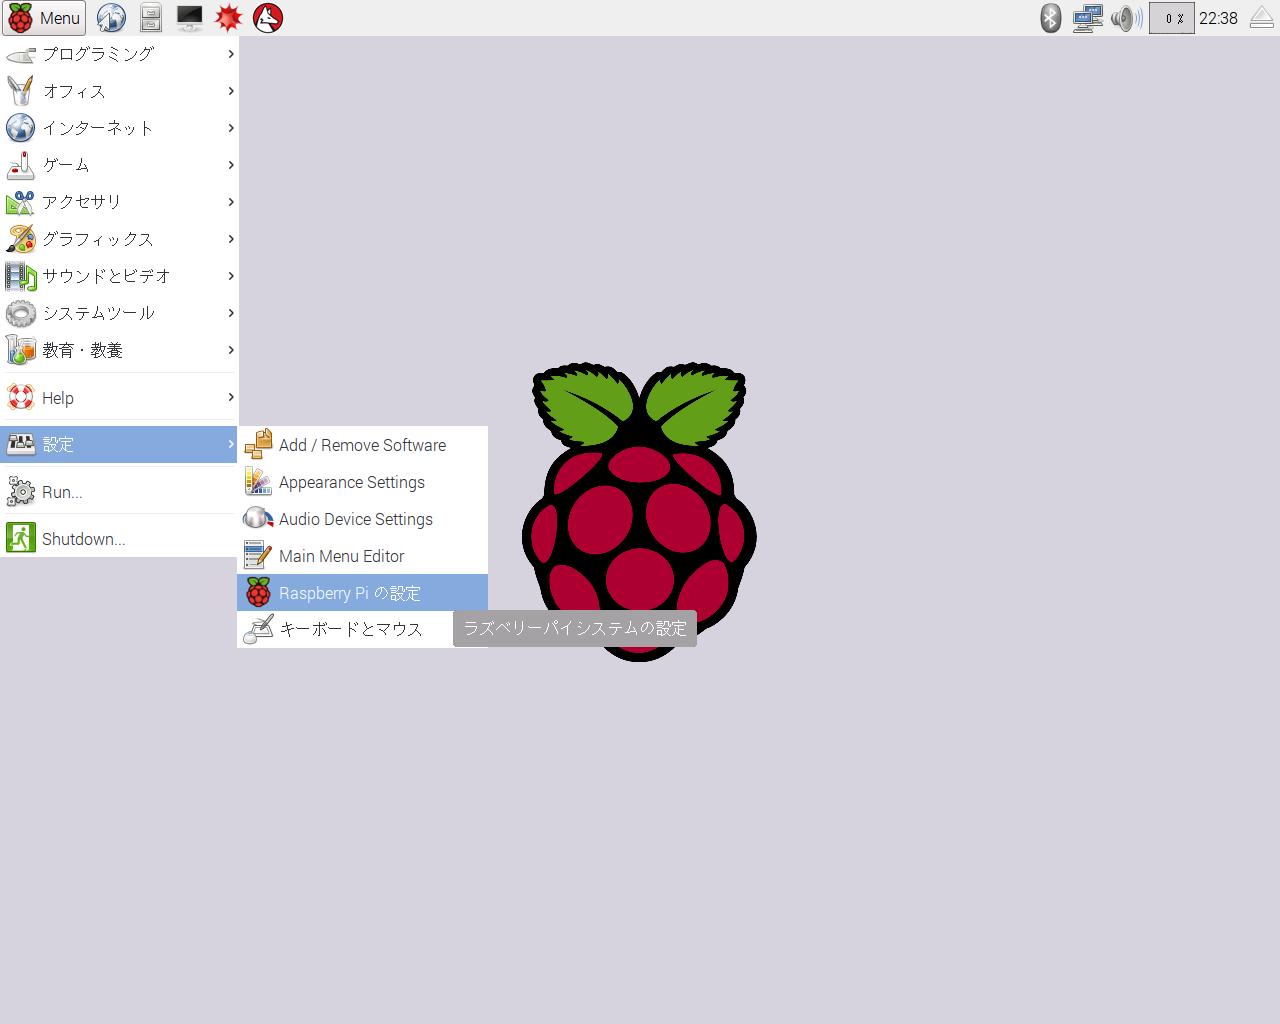Open the サウンドとビデオ menu category
The width and height of the screenshot is (1280, 1024).
coord(119,276)
